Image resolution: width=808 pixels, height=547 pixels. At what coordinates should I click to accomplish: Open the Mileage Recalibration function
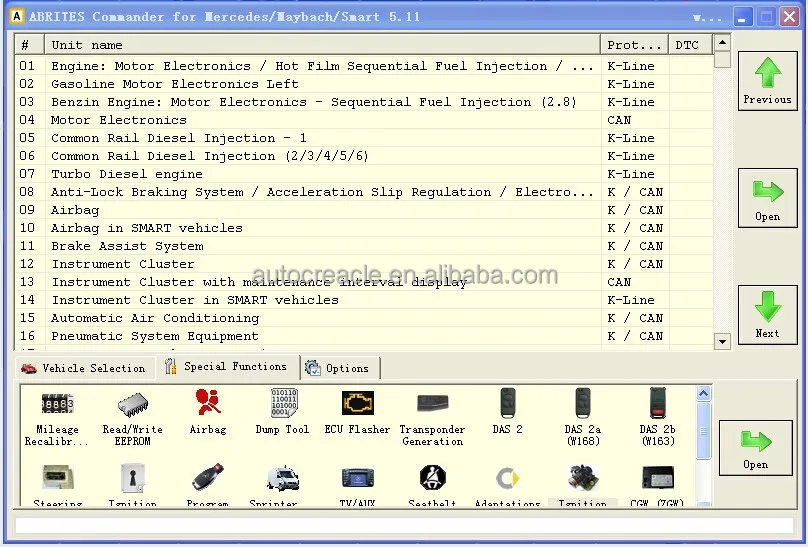click(x=57, y=418)
